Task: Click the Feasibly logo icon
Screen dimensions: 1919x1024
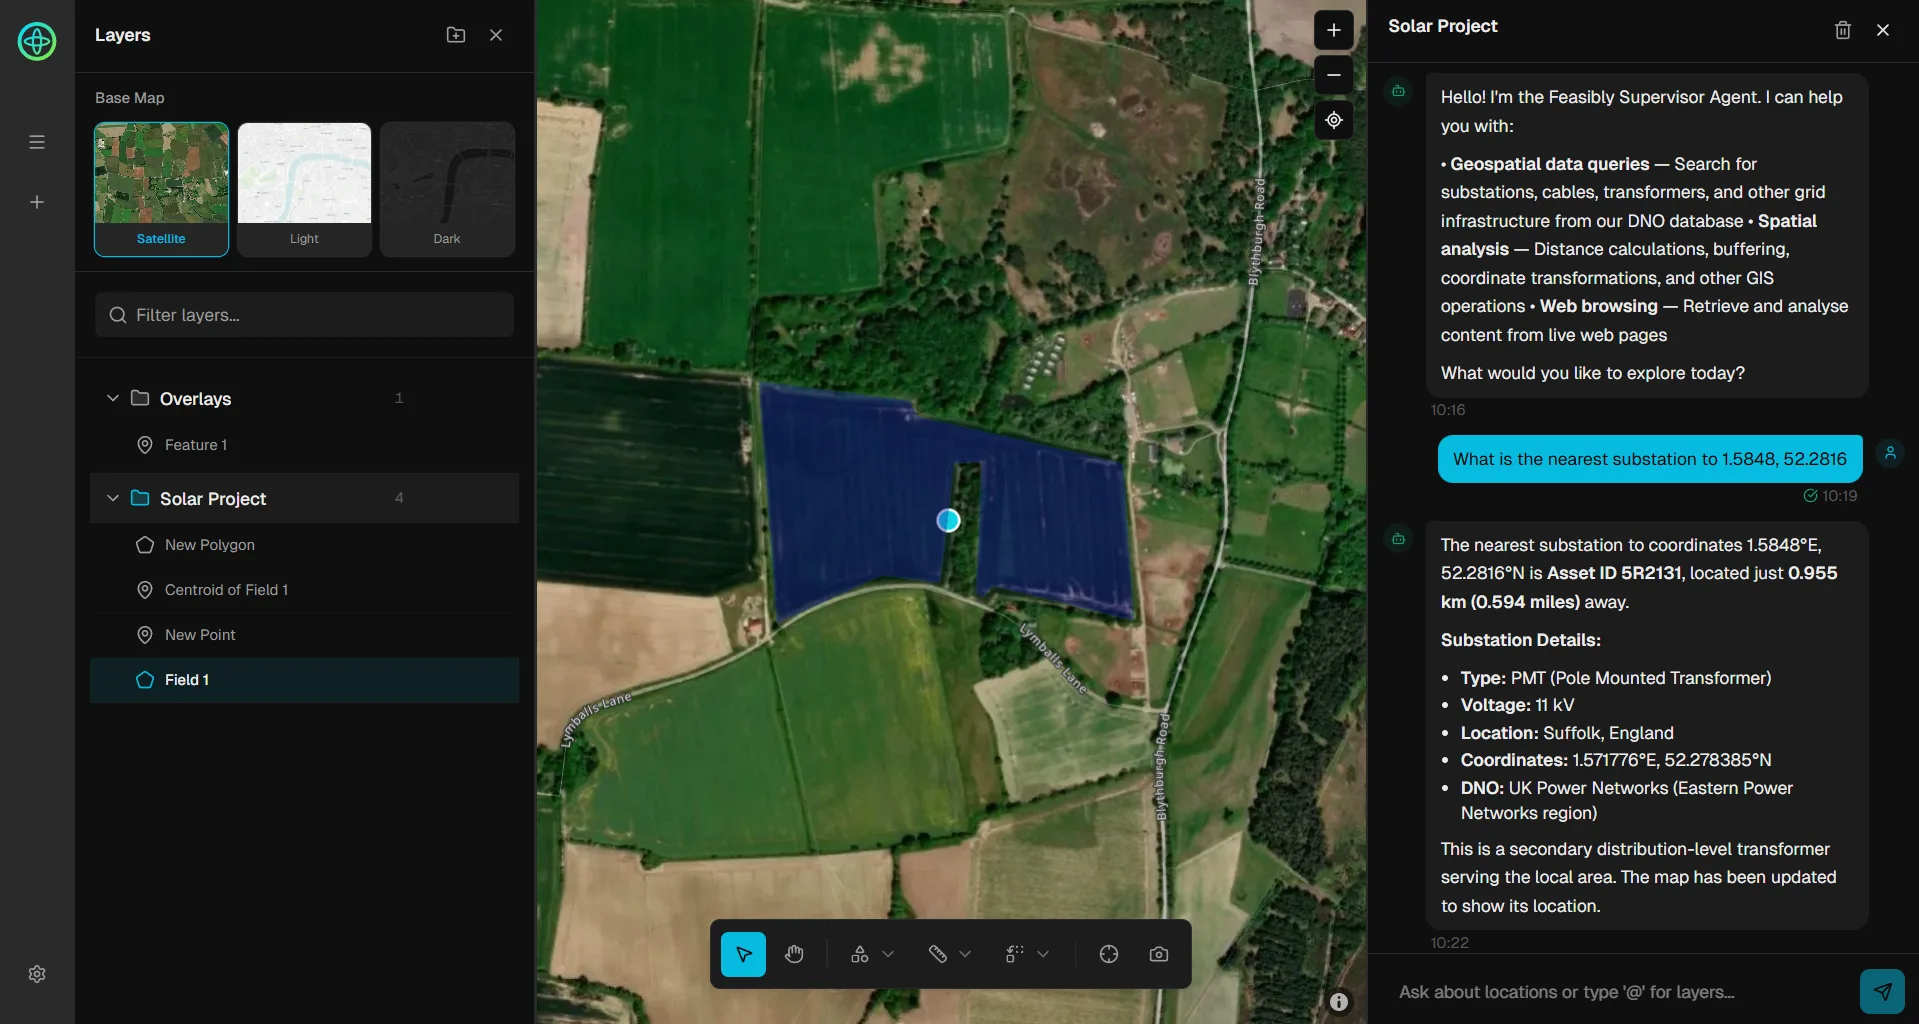Action: [37, 41]
